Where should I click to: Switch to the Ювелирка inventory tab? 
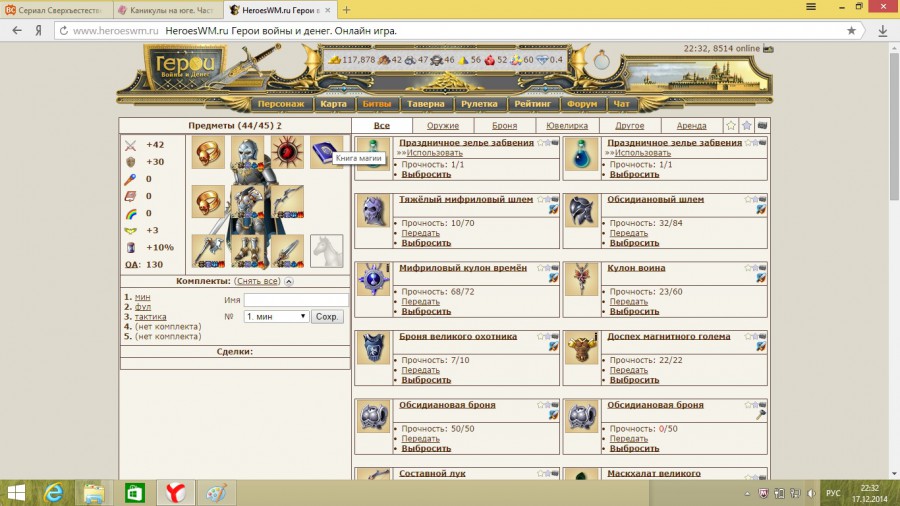(567, 126)
